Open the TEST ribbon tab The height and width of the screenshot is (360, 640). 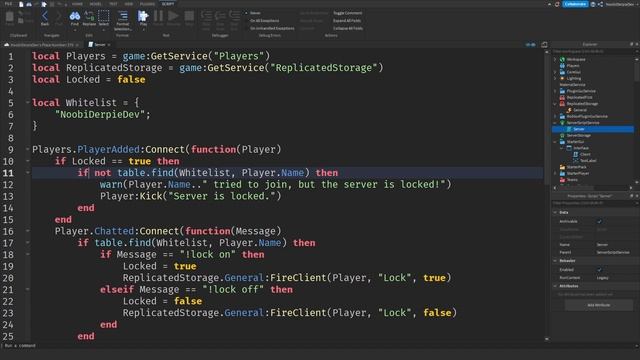click(113, 4)
